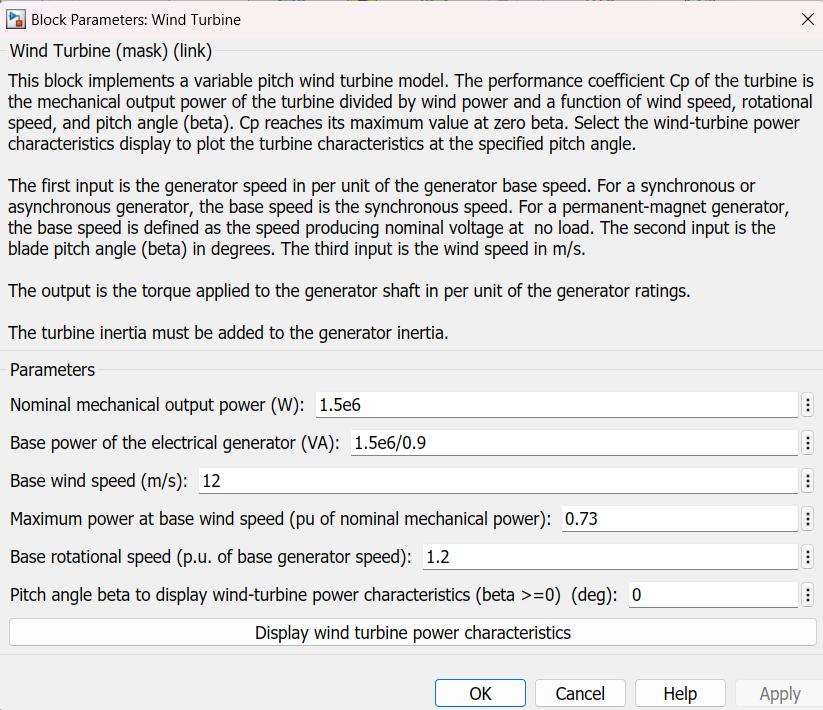Viewport: 823px width, 710px height.
Task: Click the Parameters section heading
Action: click(52, 370)
